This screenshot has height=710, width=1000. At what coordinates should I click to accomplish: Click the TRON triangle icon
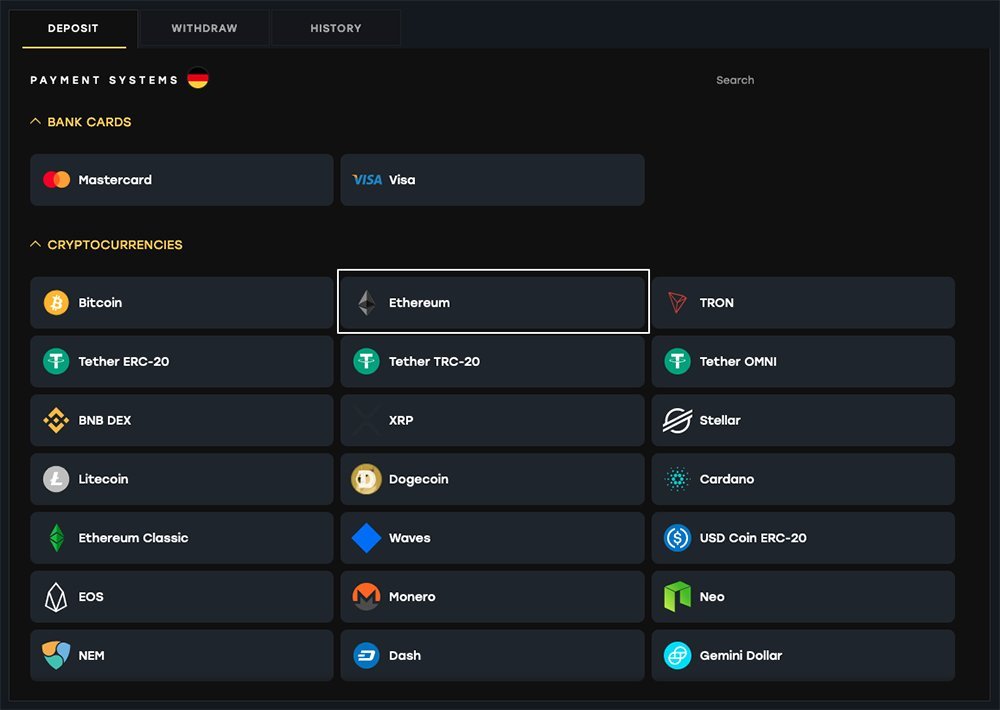pyautogui.click(x=677, y=303)
